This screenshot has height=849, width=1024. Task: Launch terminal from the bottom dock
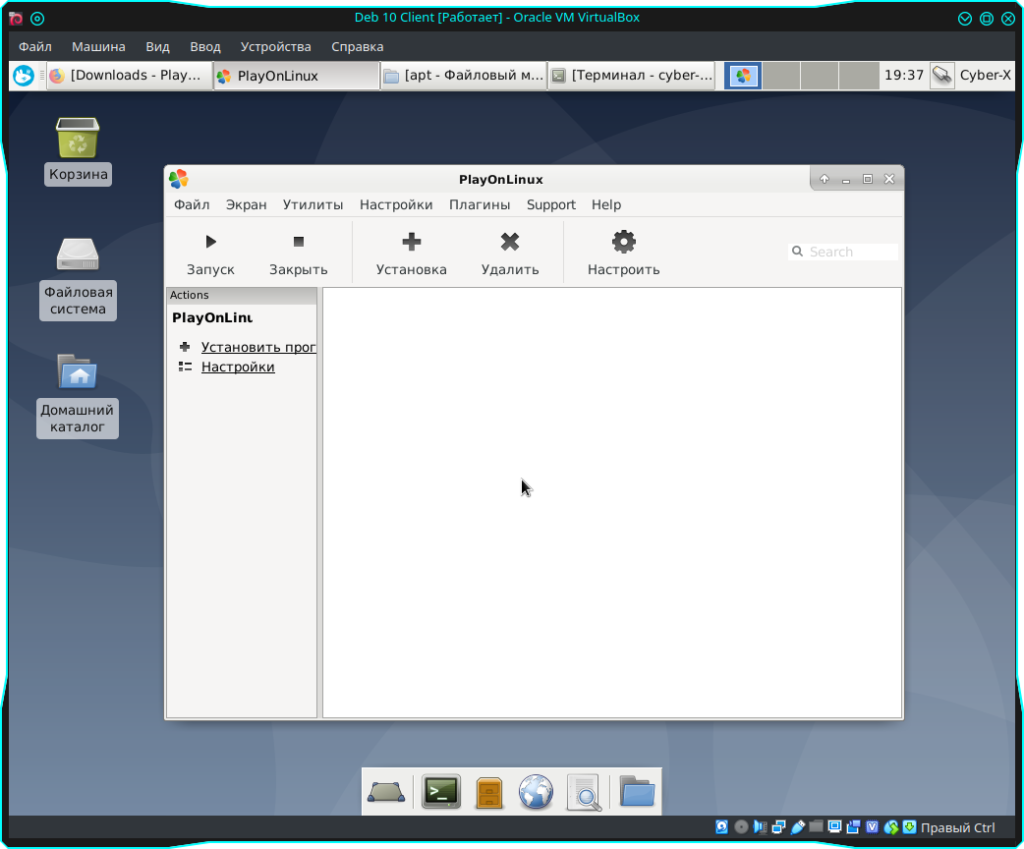[441, 792]
